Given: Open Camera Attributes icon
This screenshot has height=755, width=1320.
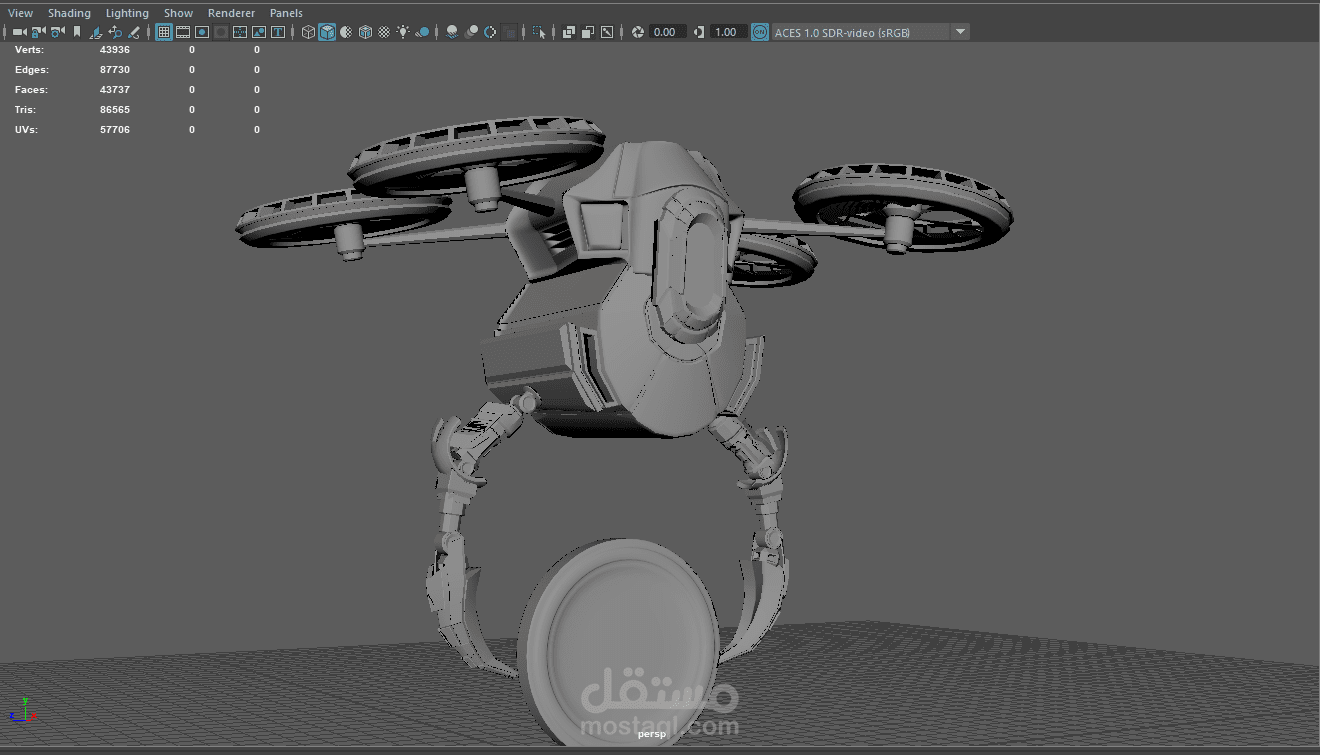Looking at the screenshot, I should pos(58,32).
